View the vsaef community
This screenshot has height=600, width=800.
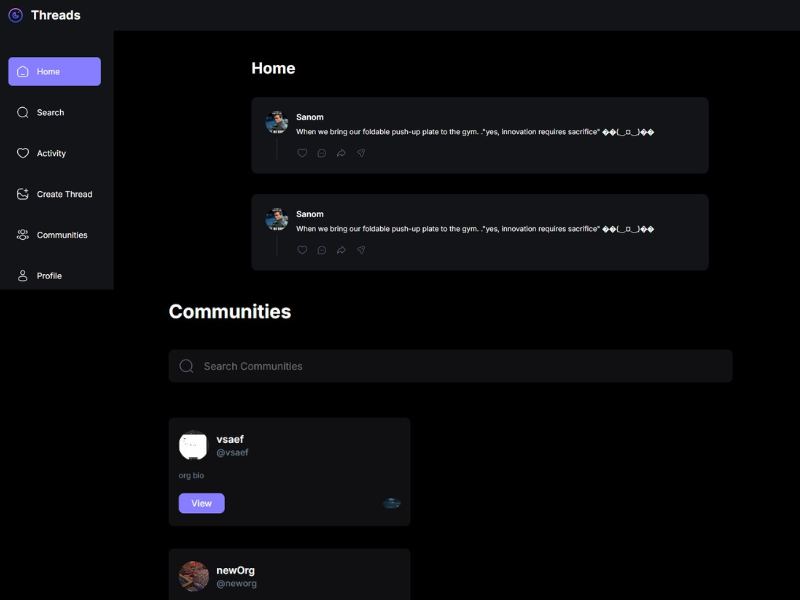click(201, 503)
